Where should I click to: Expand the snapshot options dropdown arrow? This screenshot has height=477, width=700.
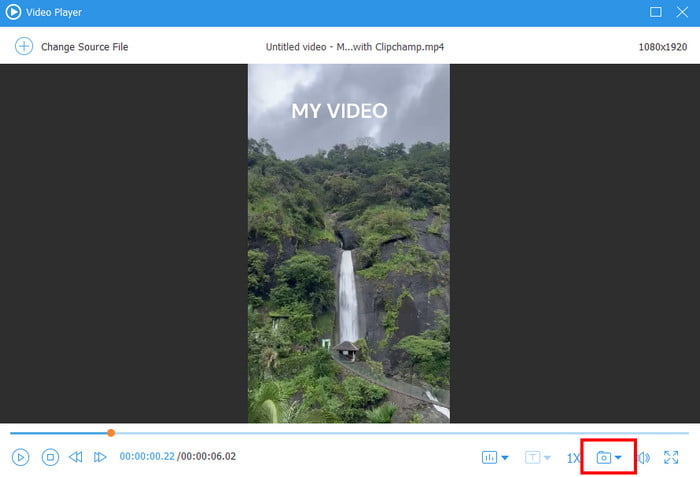tap(619, 458)
